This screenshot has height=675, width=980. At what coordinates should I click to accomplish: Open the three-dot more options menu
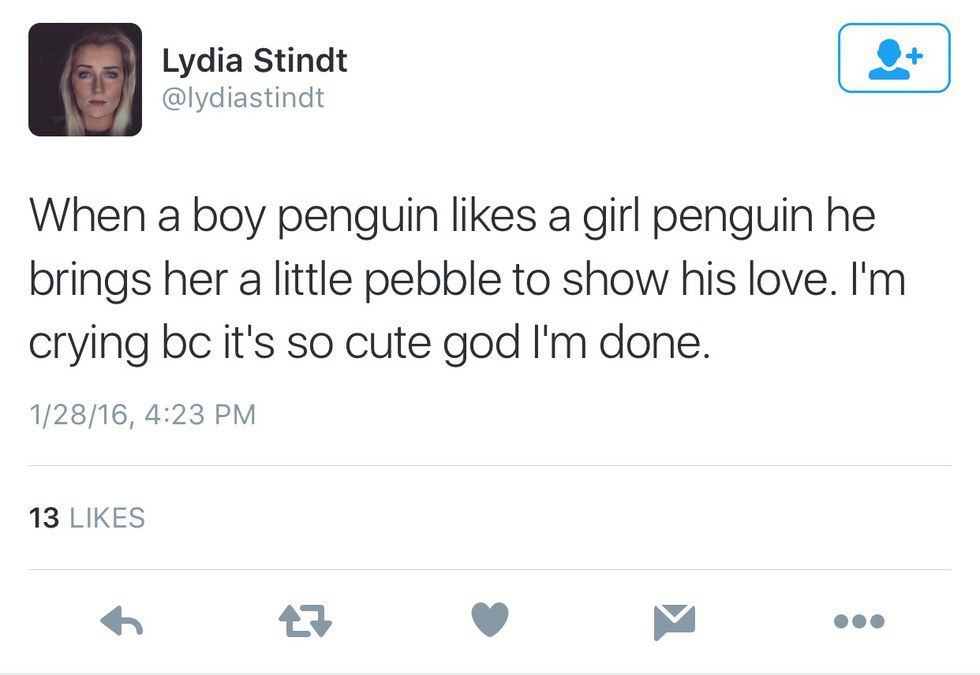[858, 622]
